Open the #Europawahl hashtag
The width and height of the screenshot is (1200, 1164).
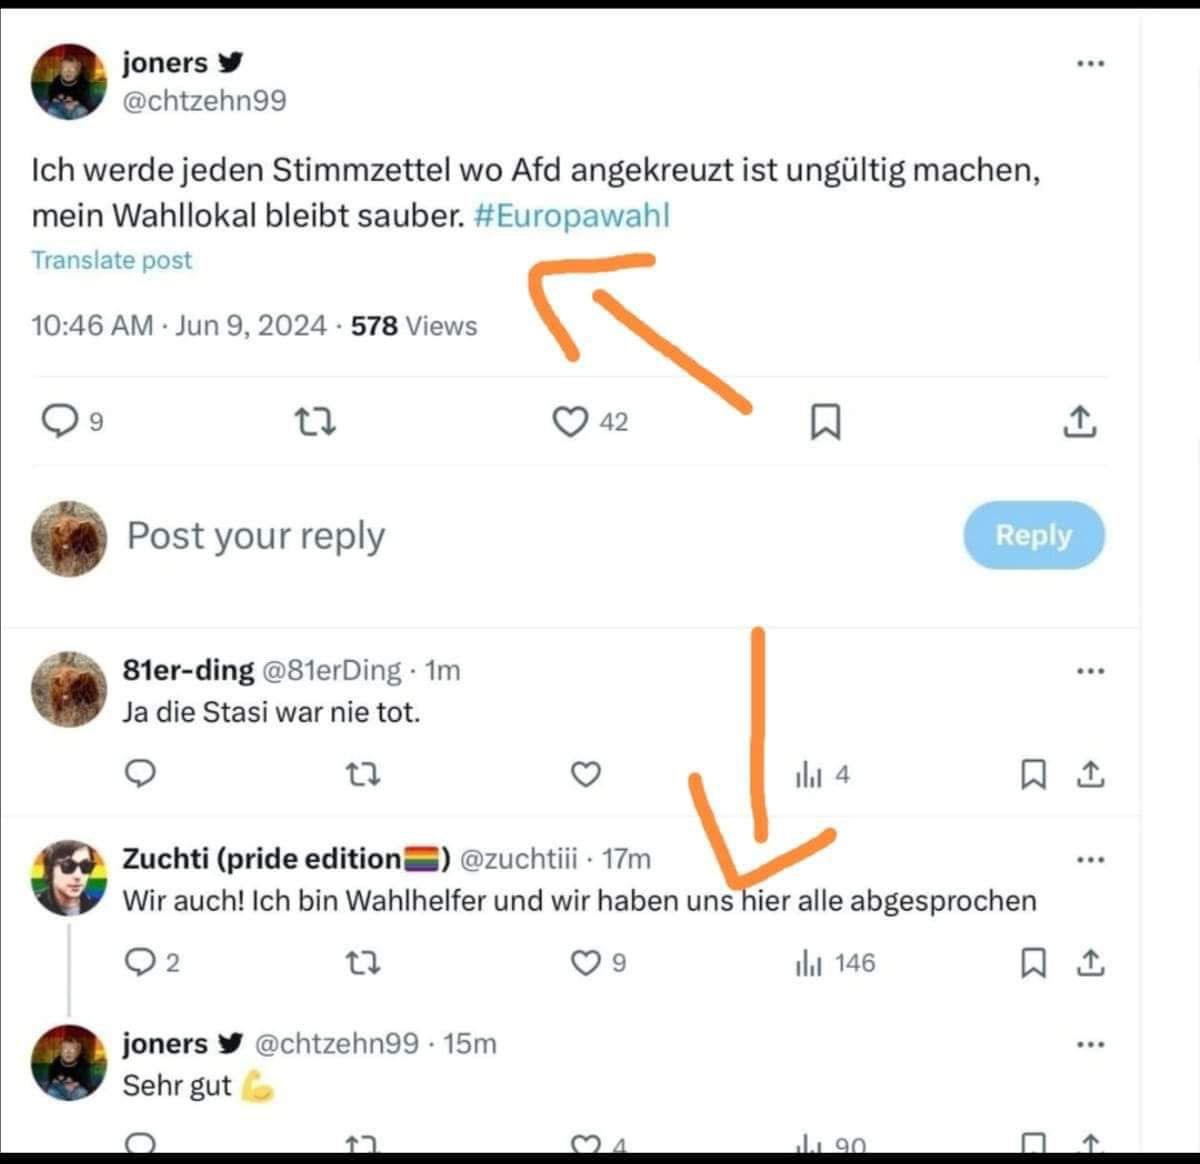pos(571,215)
